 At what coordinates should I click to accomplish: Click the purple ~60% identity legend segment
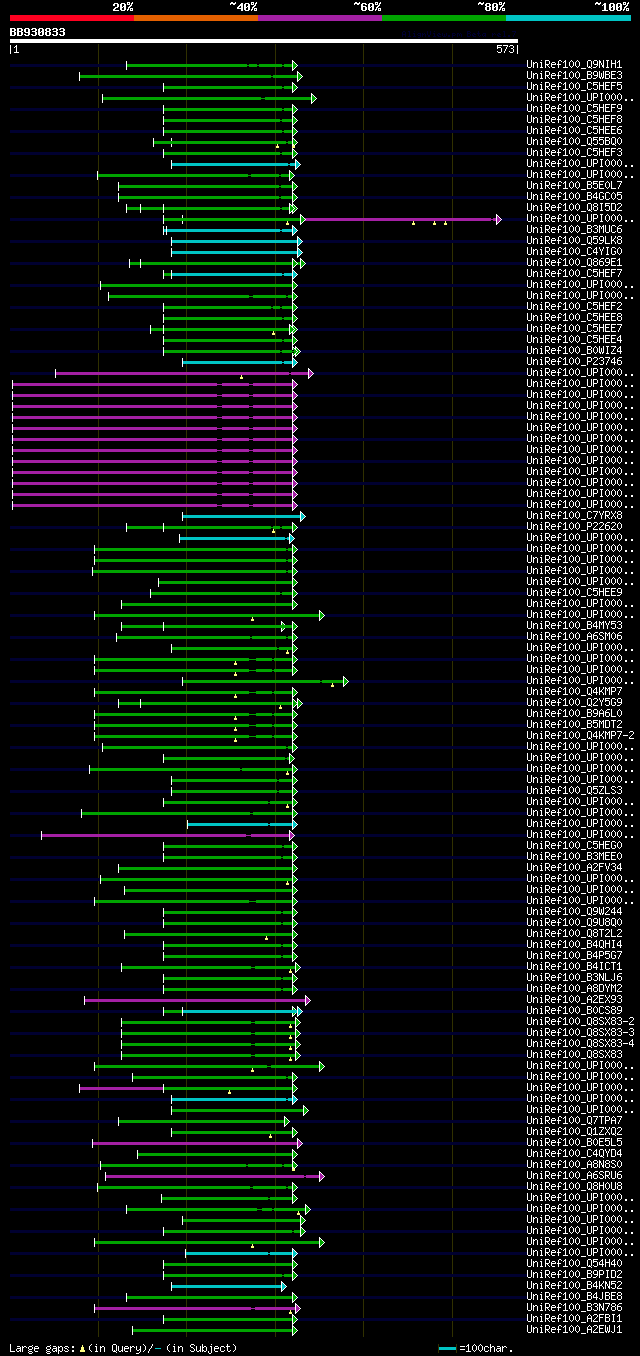pos(320,18)
